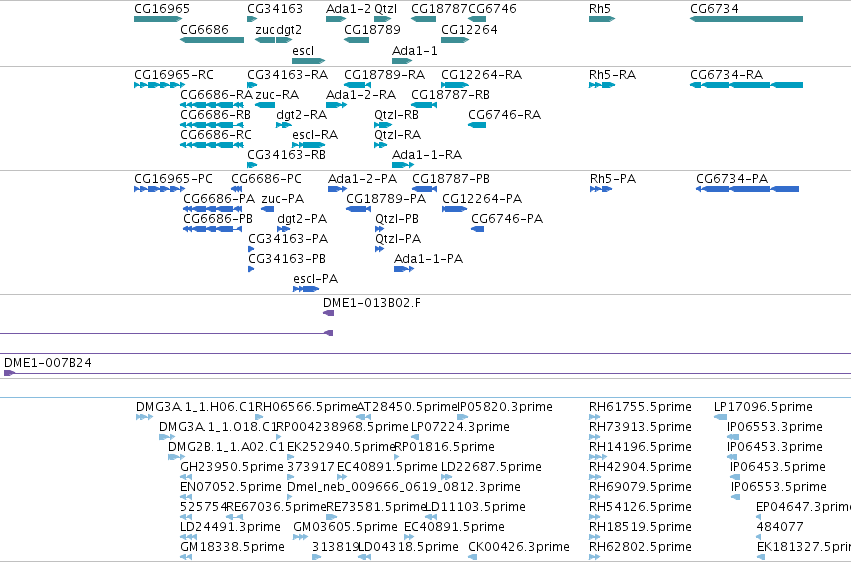Select the DMG2B.1_1.A02.C1 alignment

(x=176, y=457)
